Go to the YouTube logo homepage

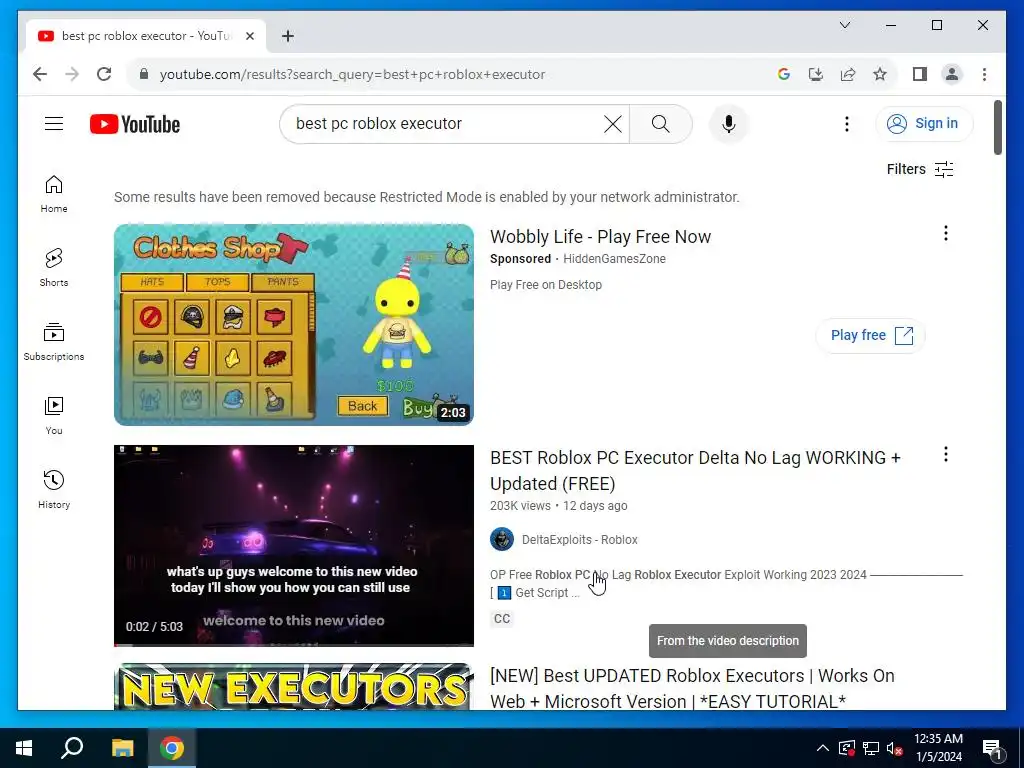(x=135, y=124)
